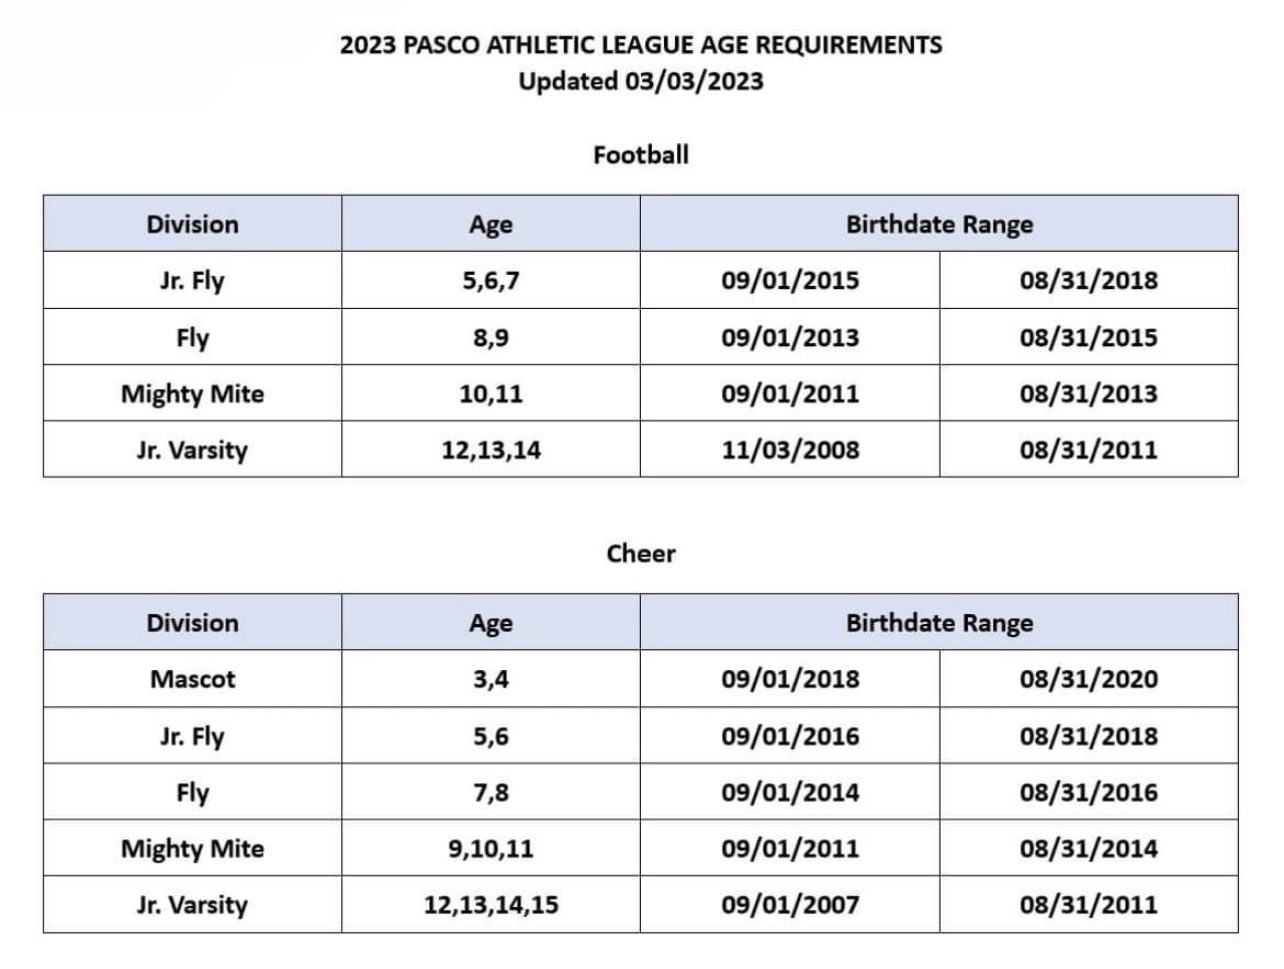Screen dimensions: 1284x969
Task: Select the Mascot division cell
Action: (x=192, y=679)
